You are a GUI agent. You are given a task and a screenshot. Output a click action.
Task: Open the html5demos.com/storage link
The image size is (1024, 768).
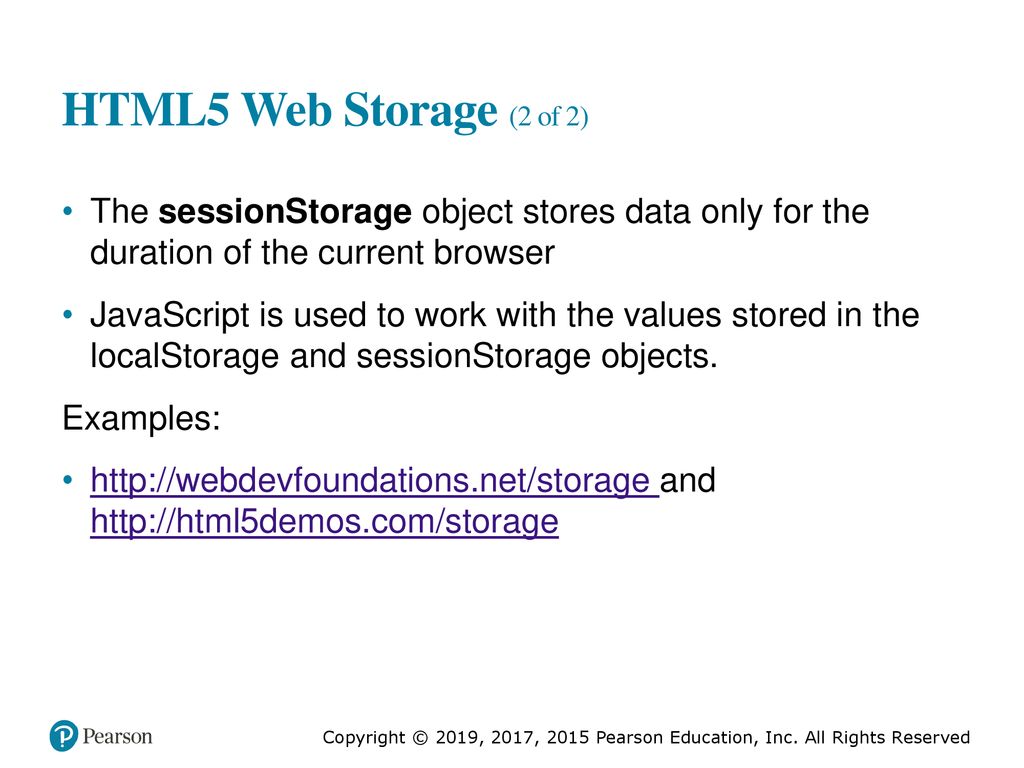pyautogui.click(x=325, y=522)
